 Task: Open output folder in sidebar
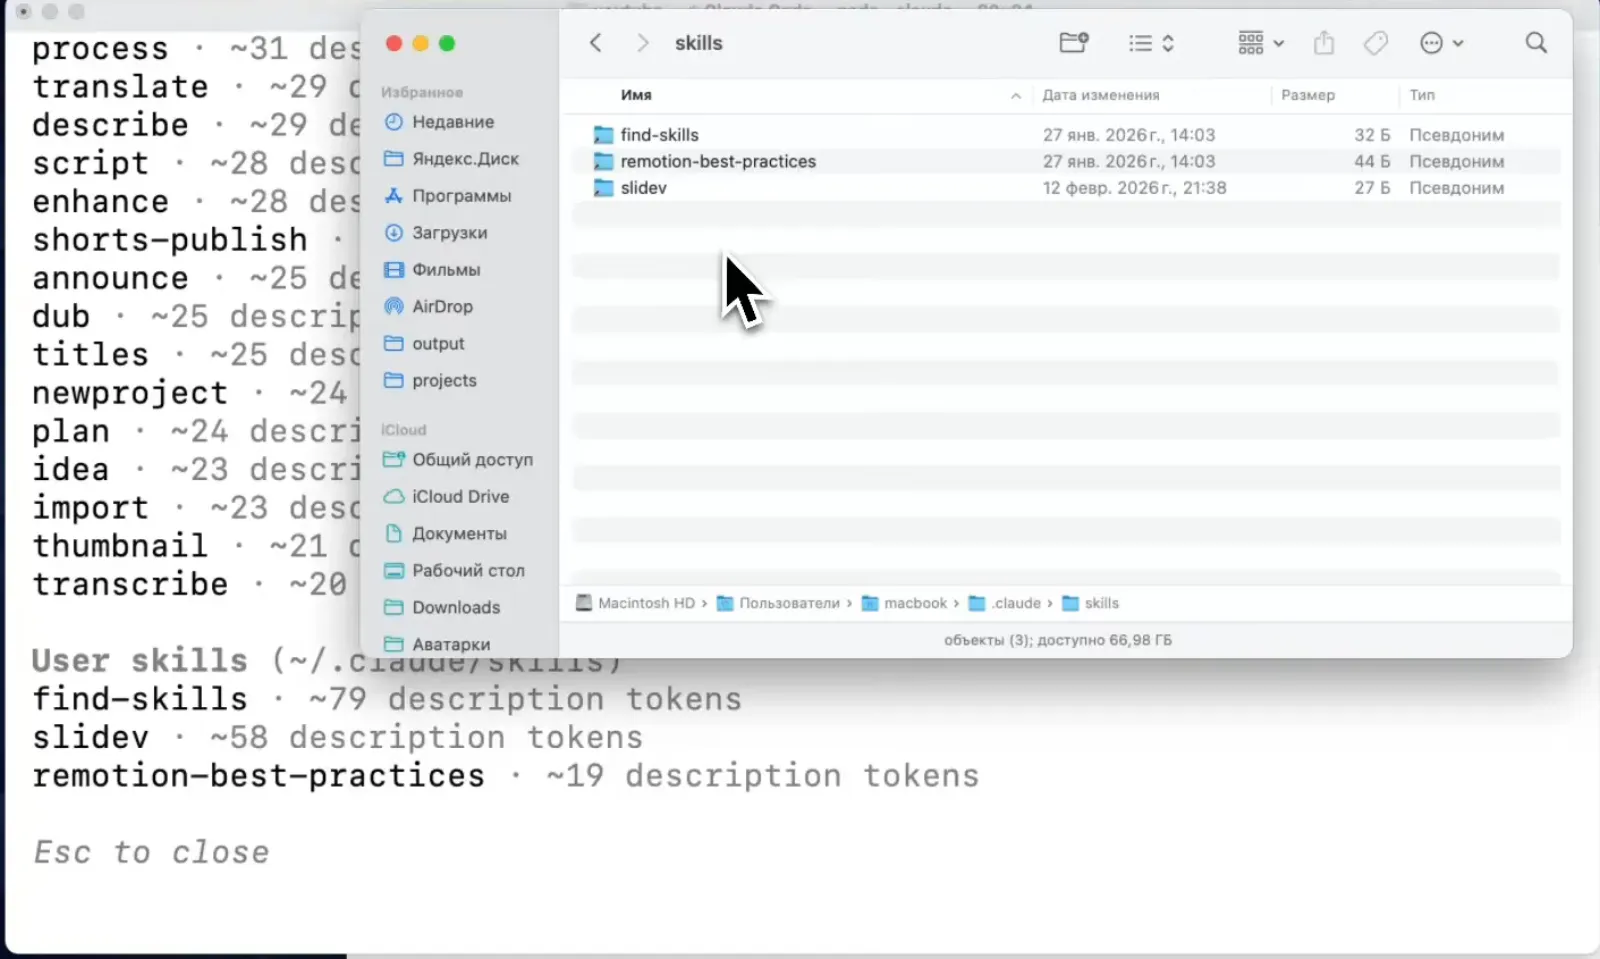click(424, 344)
